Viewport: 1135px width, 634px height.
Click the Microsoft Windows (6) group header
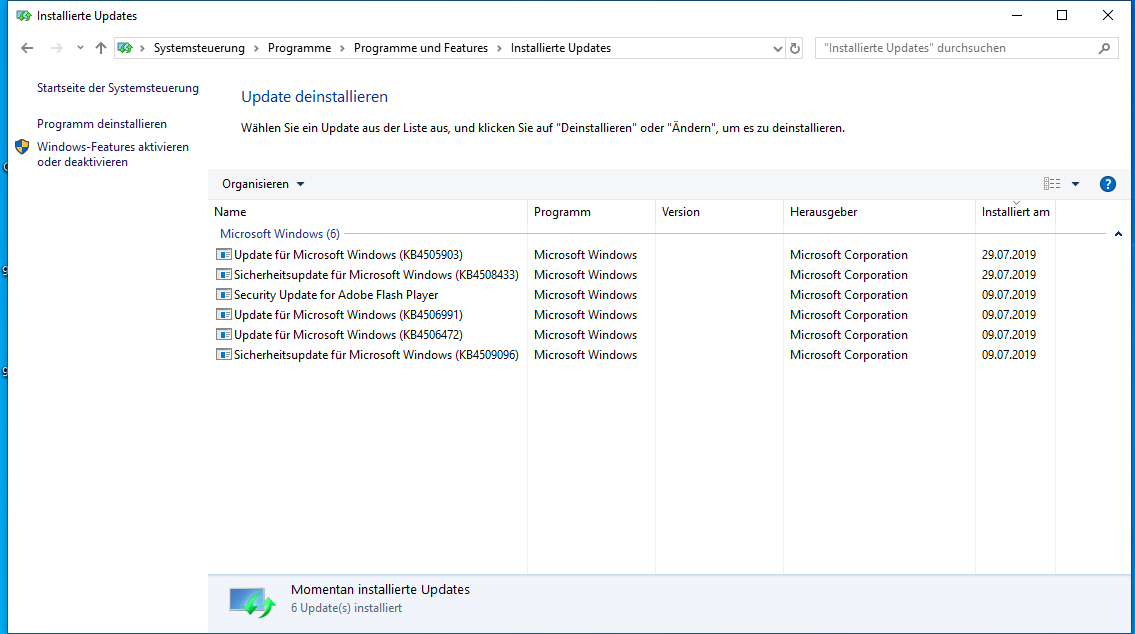(x=279, y=234)
